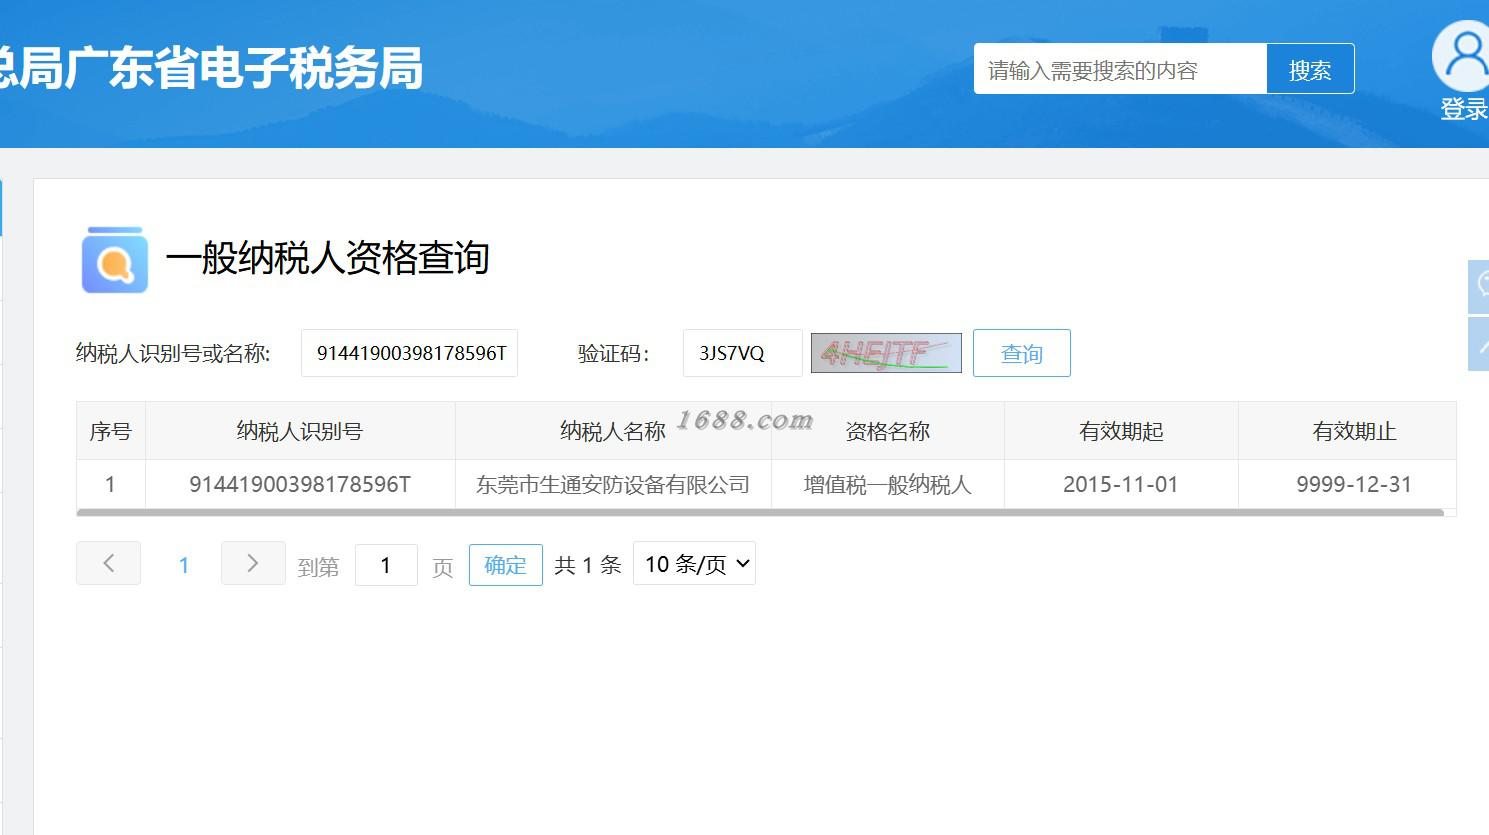Viewport: 1489px width, 835px height.
Task: Focus the captcha code input 3JS7VQ
Action: pos(743,353)
